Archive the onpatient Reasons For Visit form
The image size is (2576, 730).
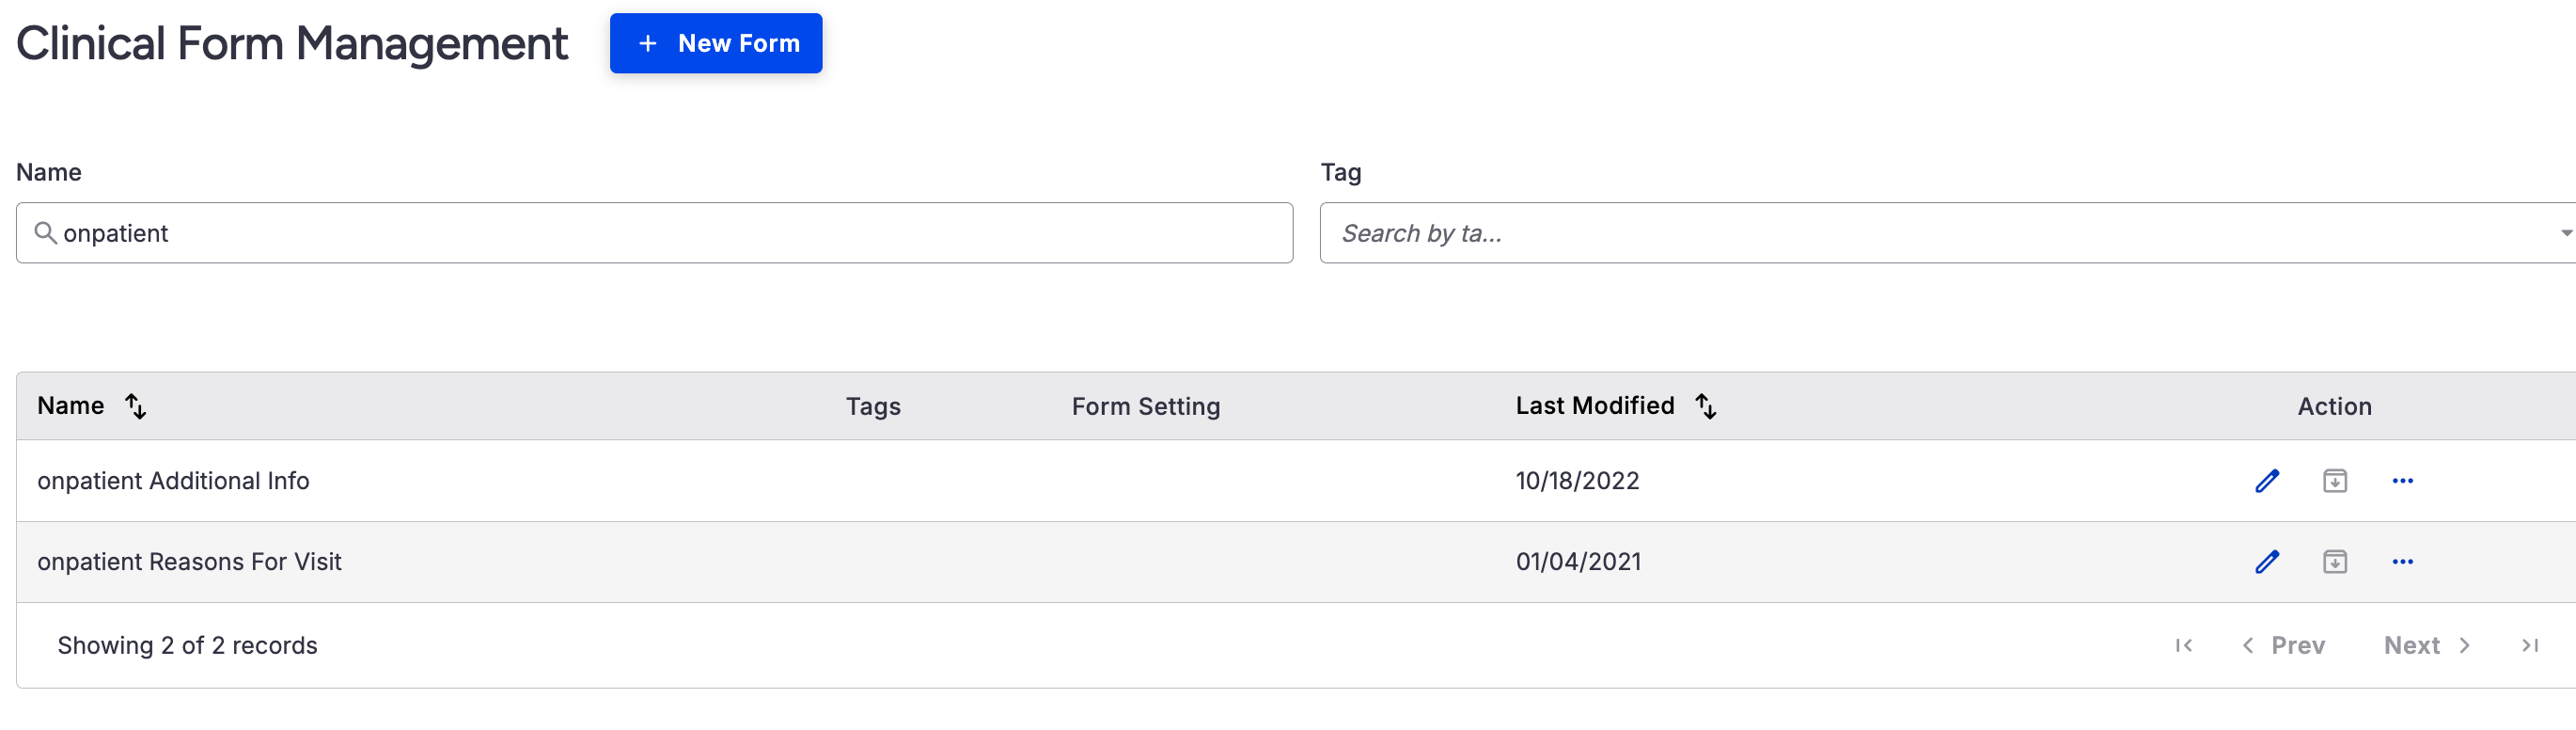coord(2334,562)
